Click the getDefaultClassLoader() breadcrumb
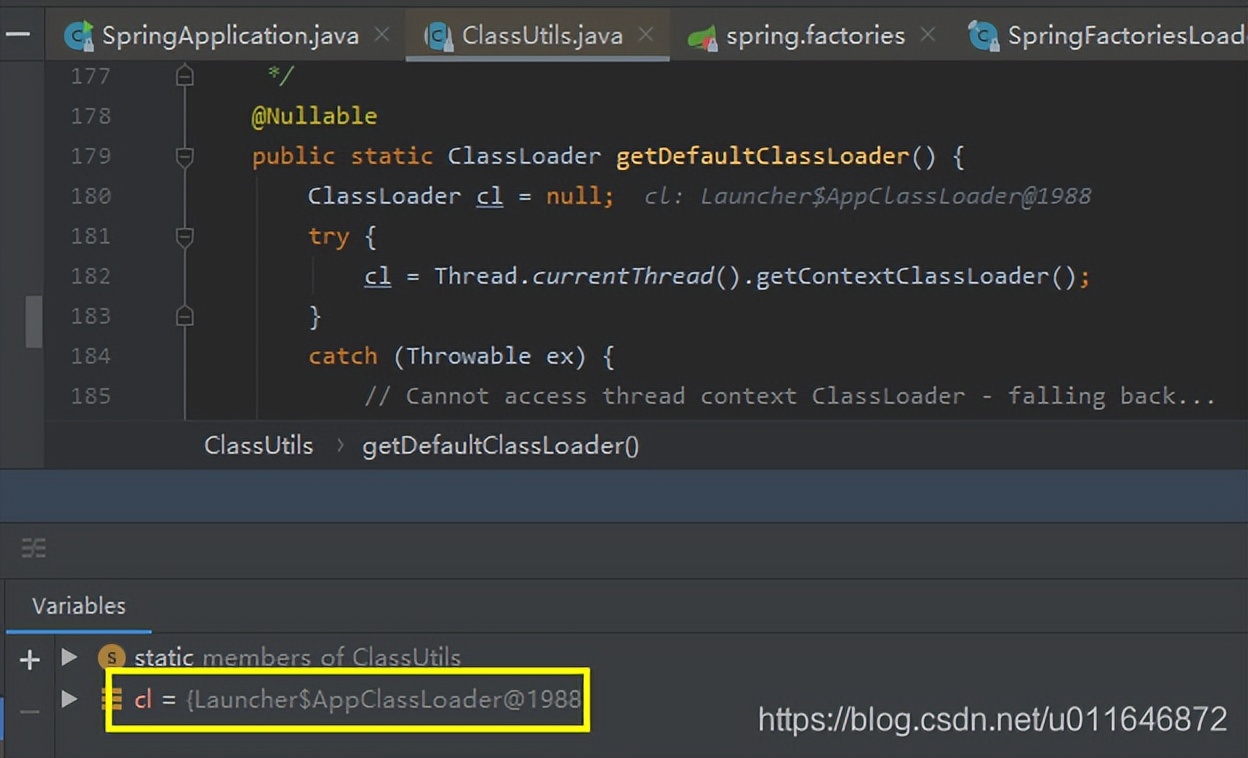Viewport: 1248px width, 758px height. point(500,446)
